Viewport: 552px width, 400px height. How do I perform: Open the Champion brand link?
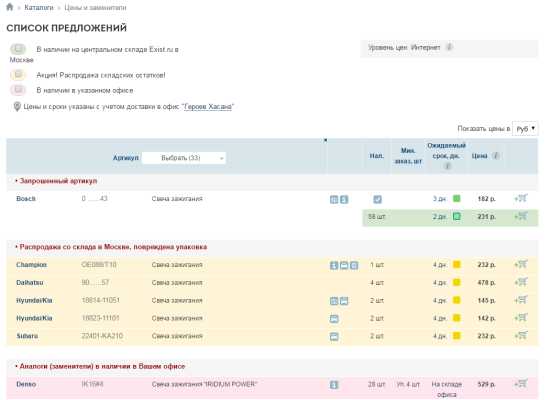point(31,264)
